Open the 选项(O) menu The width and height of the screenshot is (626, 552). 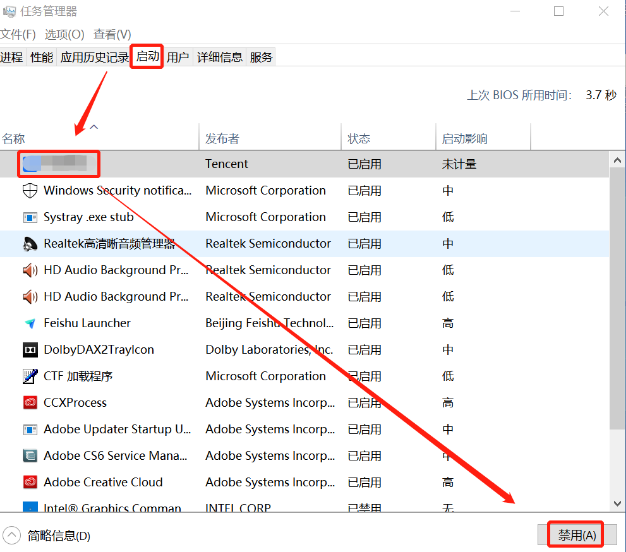(64, 35)
